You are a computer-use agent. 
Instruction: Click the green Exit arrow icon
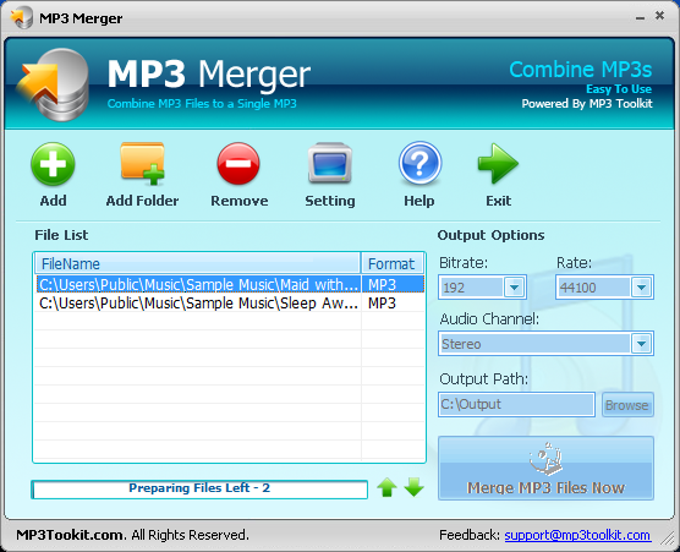click(x=498, y=164)
